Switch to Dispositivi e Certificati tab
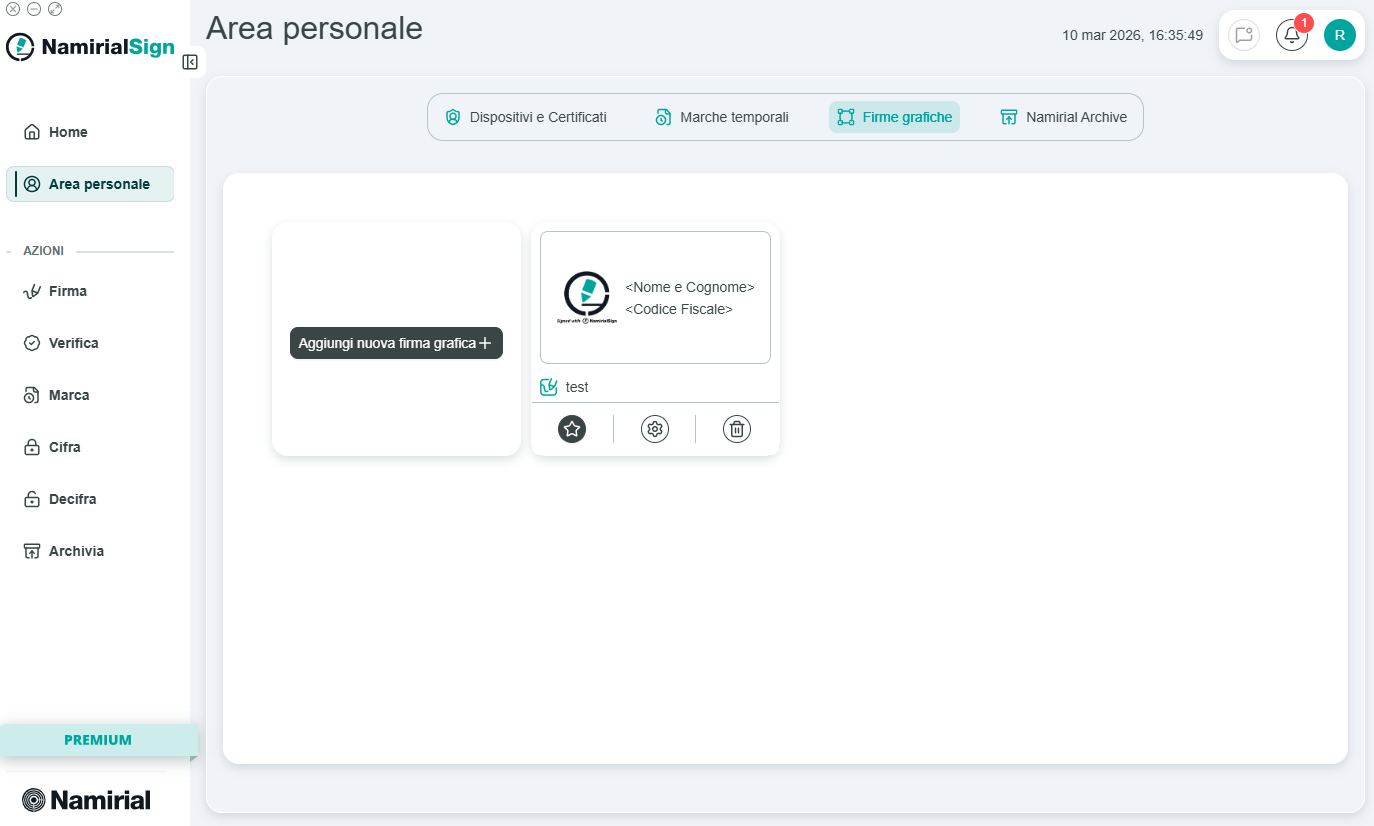This screenshot has width=1374, height=826. pyautogui.click(x=526, y=117)
